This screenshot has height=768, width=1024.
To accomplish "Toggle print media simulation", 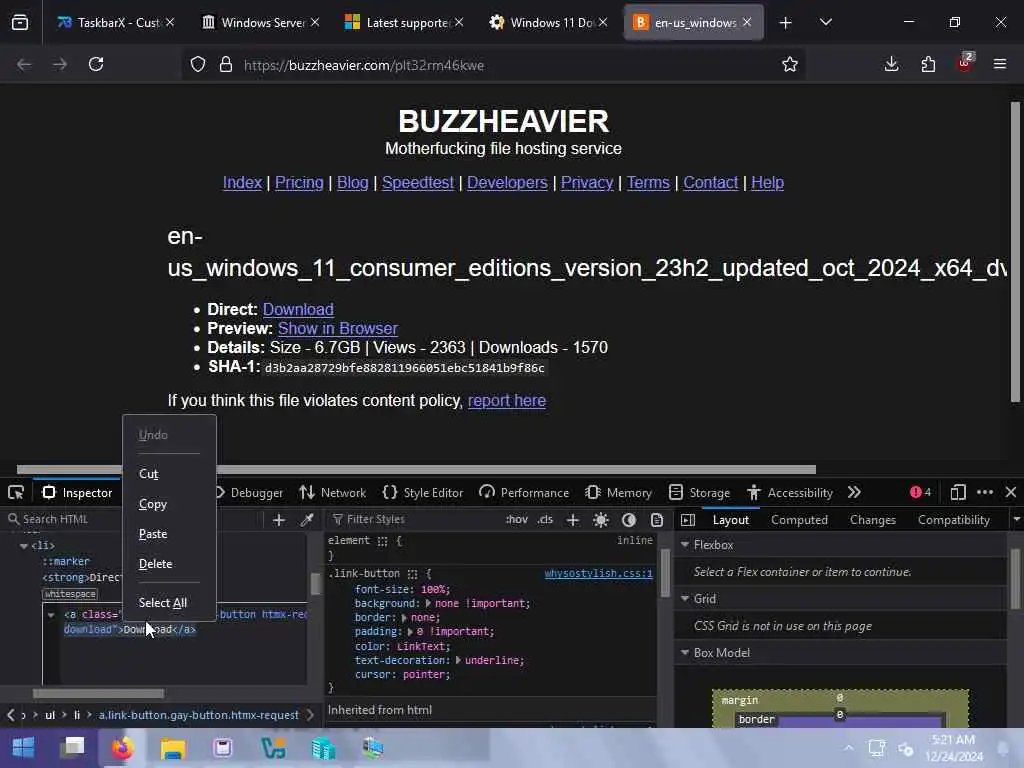I will tap(657, 520).
